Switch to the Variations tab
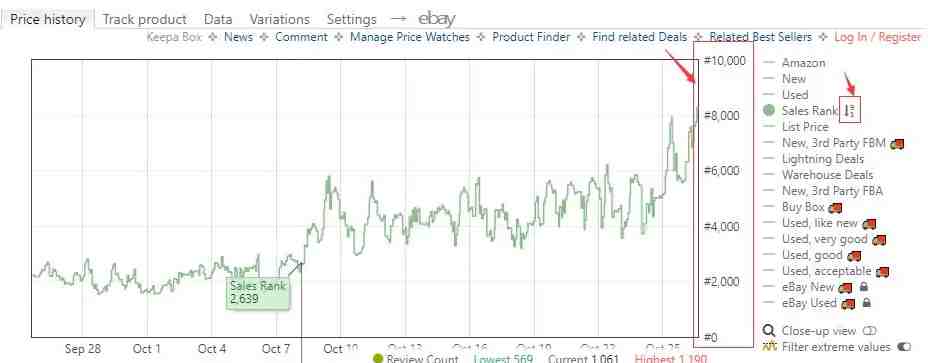Viewport: 928px width, 363px height. click(279, 19)
